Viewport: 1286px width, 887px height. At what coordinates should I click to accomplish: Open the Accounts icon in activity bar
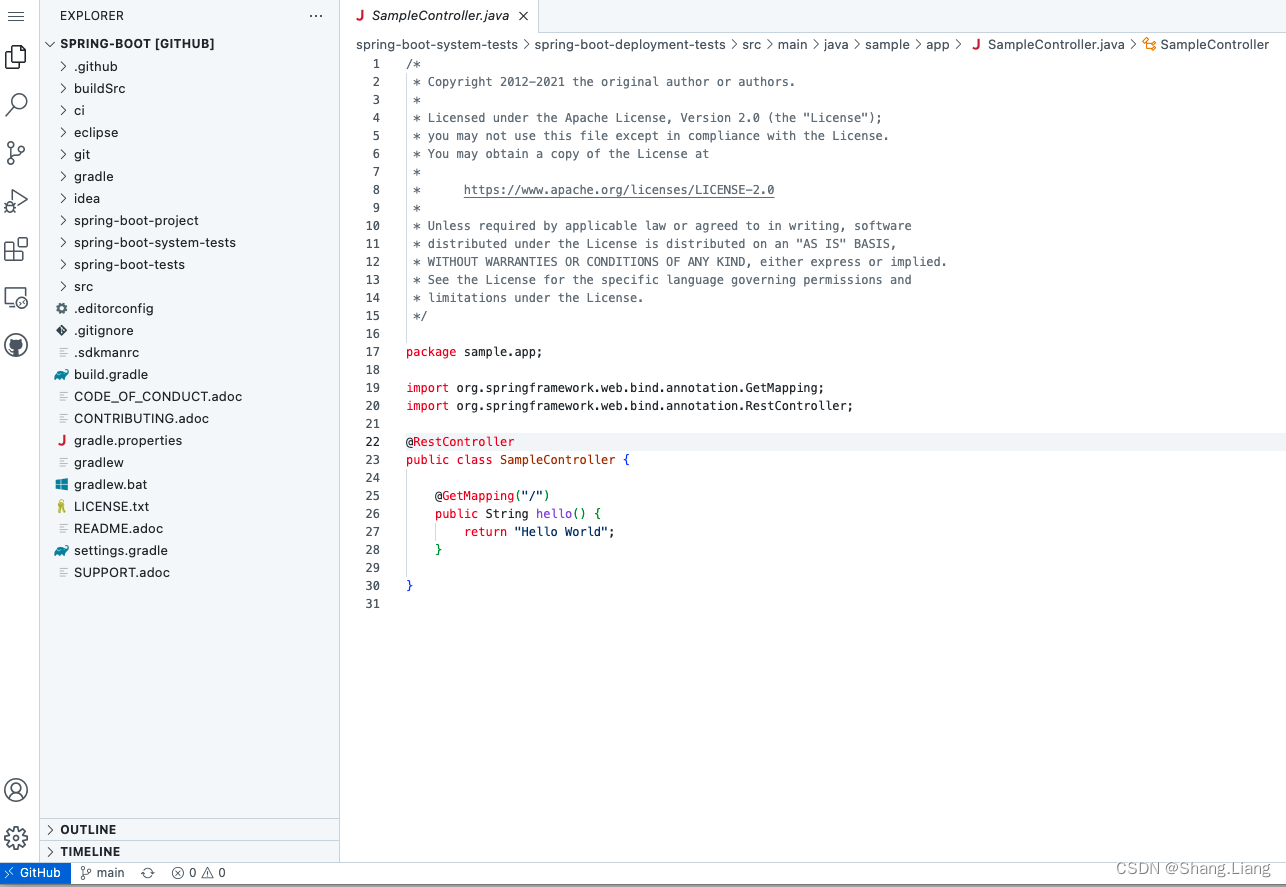point(16,790)
